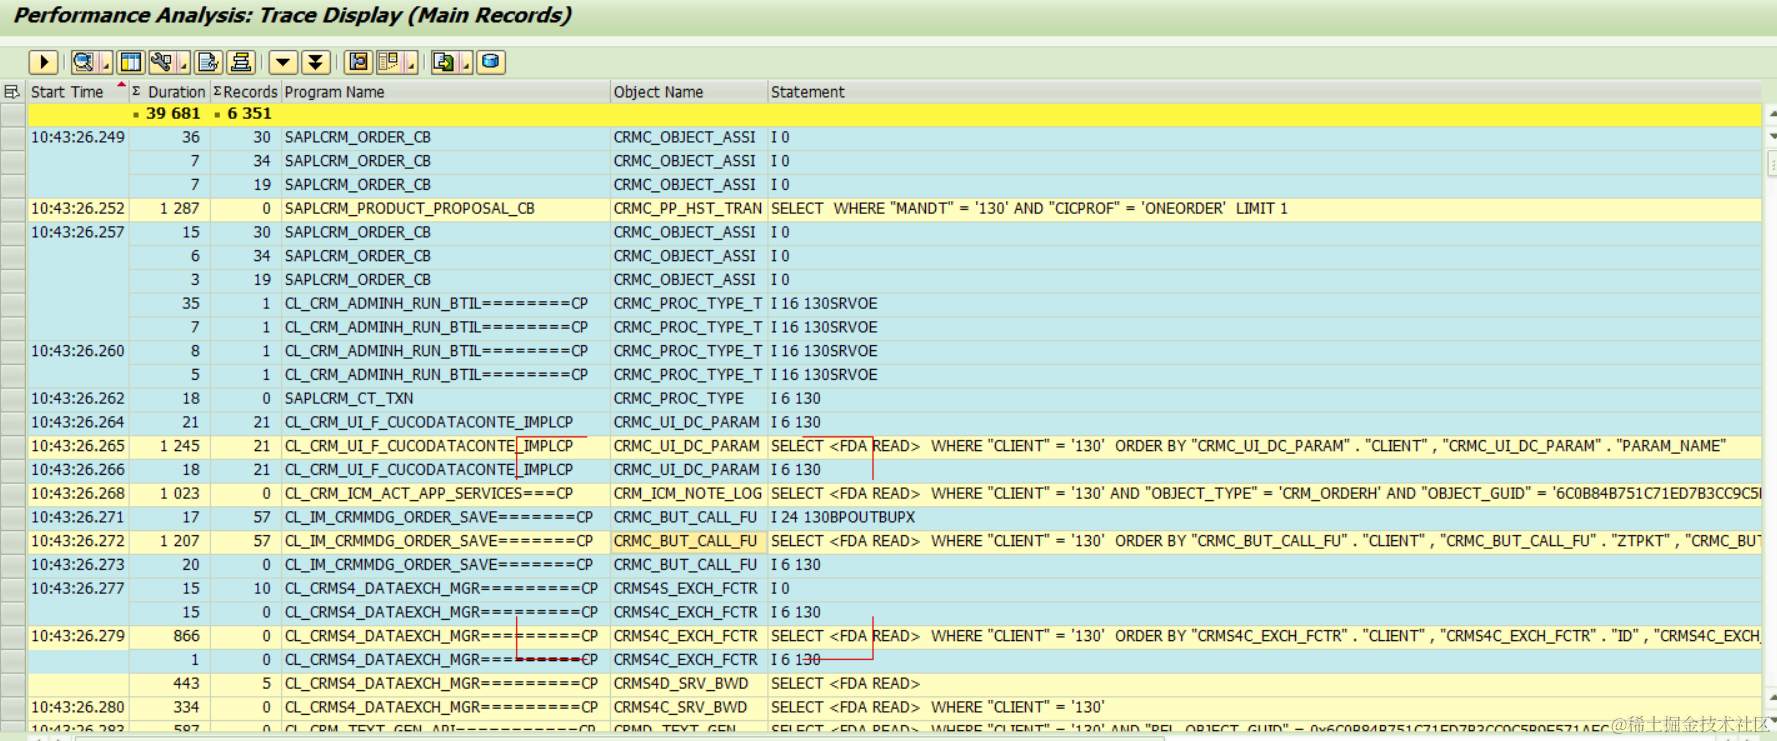
Task: Click the SELECT statement with OBJECT_TYPE CRM_ORDERH
Action: pos(1264,494)
